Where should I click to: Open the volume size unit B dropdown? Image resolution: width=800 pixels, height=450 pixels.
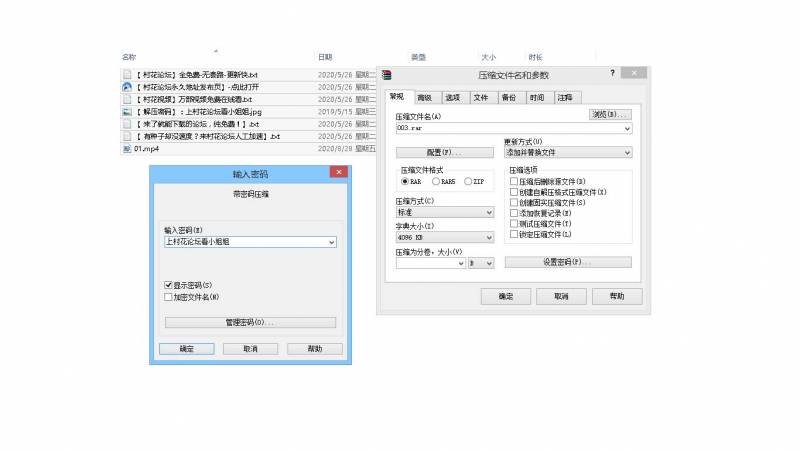(481, 263)
